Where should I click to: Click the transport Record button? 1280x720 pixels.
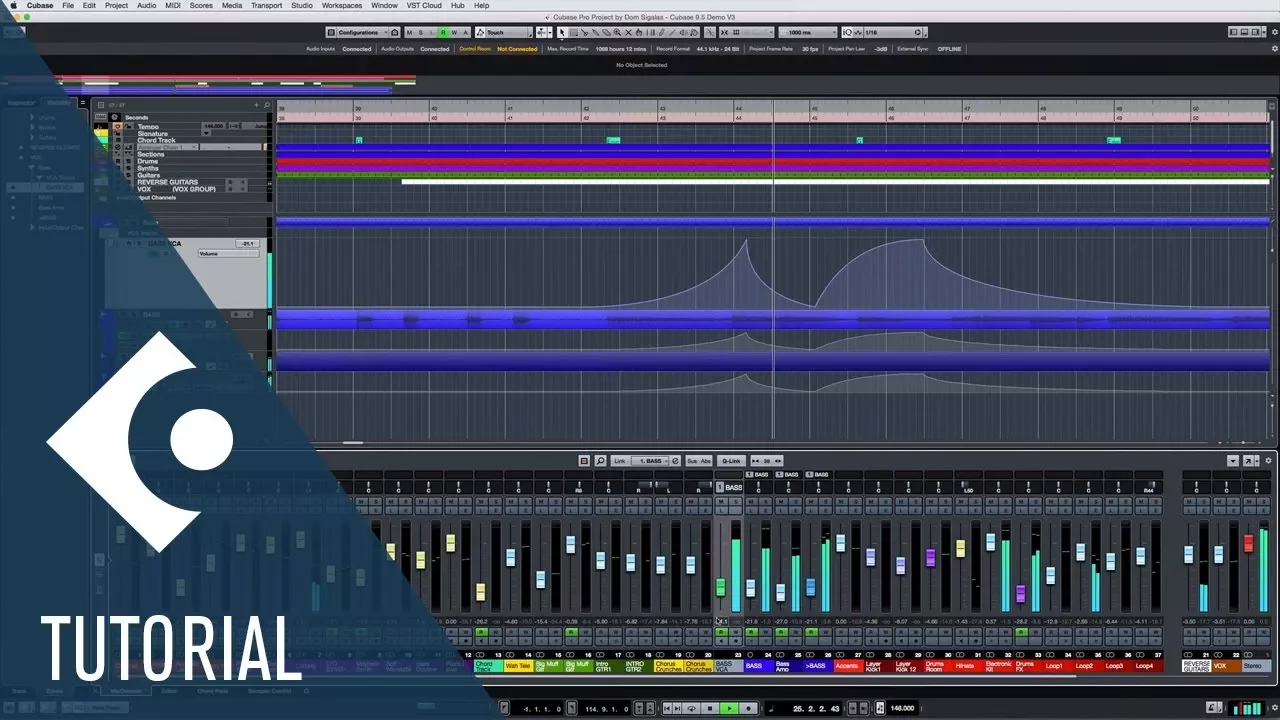[x=748, y=708]
